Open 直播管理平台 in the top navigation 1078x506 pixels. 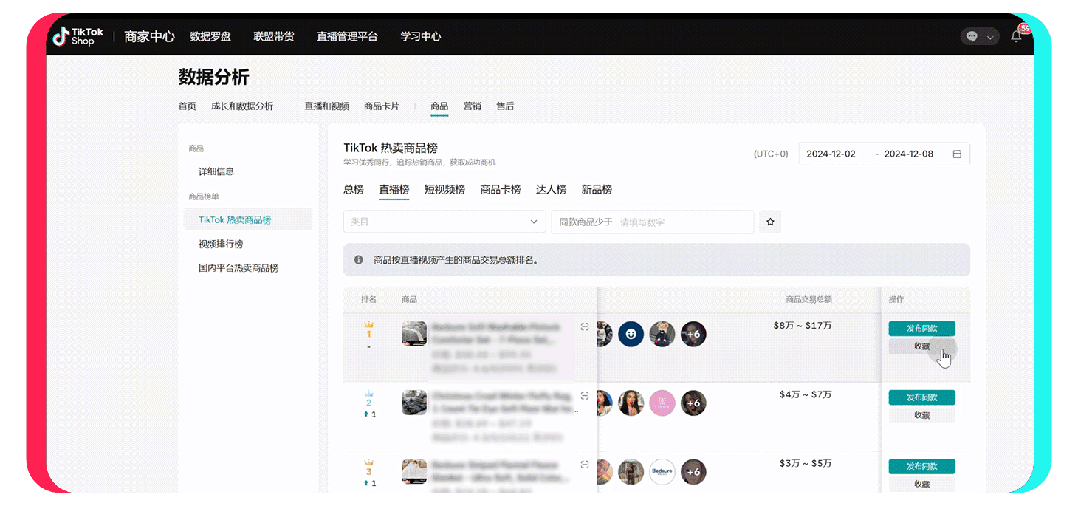click(347, 37)
